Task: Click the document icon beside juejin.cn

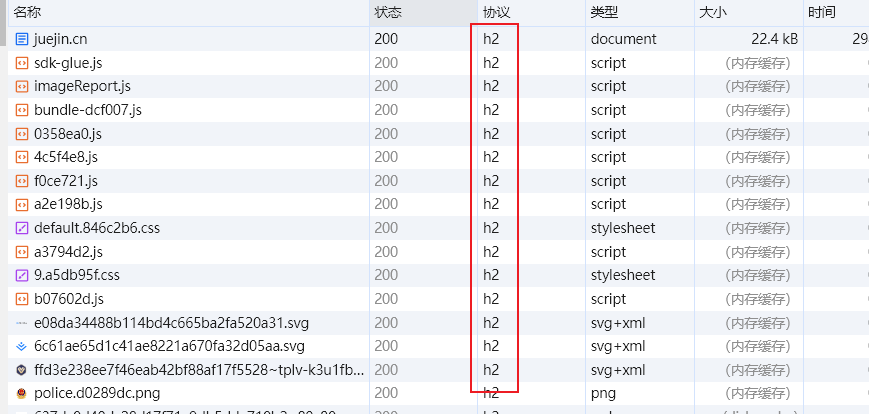Action: pos(21,39)
